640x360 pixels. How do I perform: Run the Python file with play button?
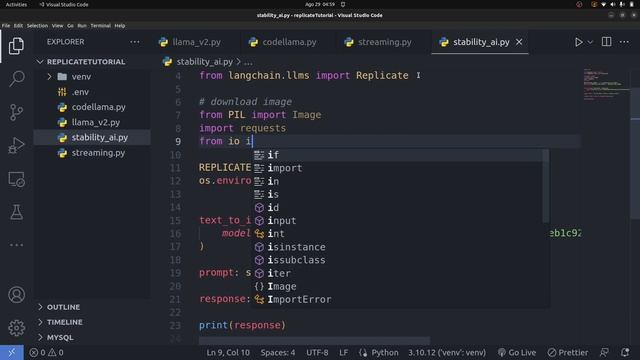pyautogui.click(x=578, y=42)
